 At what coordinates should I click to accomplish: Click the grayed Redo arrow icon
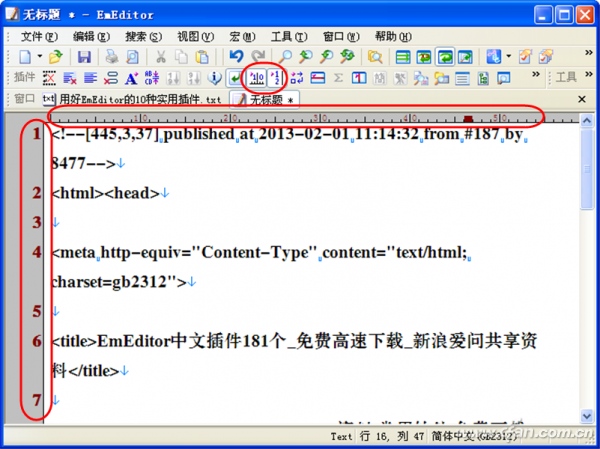click(x=258, y=57)
